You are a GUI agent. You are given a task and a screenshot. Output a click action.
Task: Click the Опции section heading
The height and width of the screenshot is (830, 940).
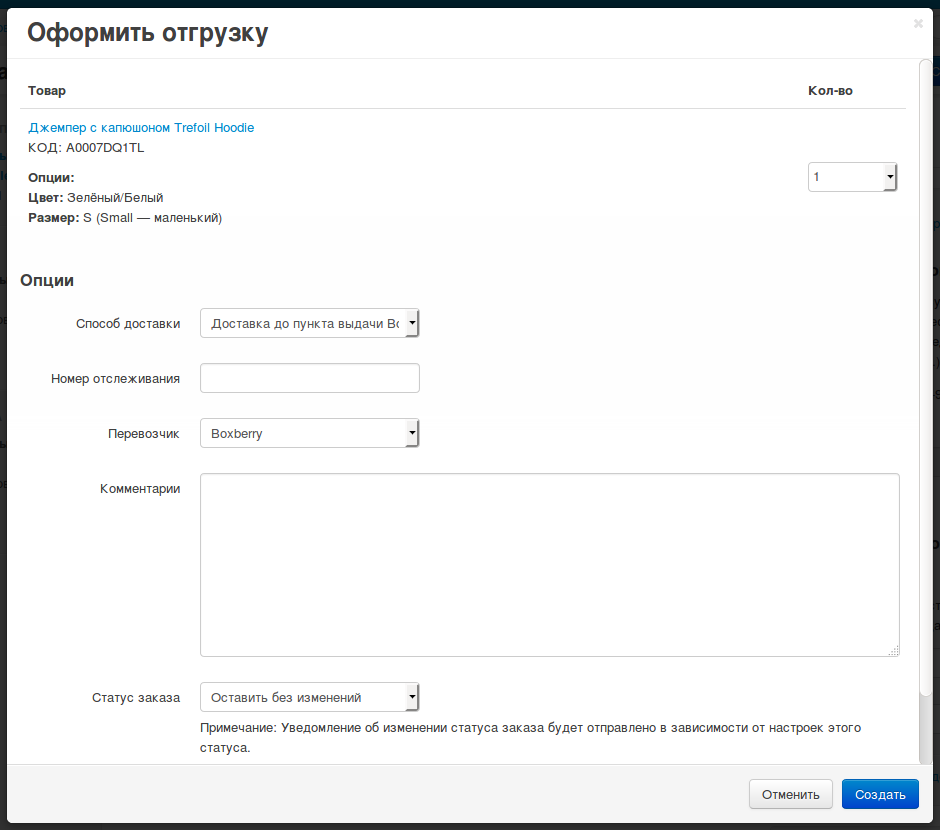tap(47, 281)
